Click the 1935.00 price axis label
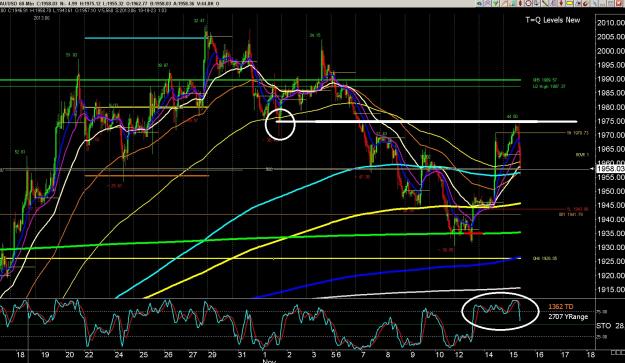 coord(611,233)
